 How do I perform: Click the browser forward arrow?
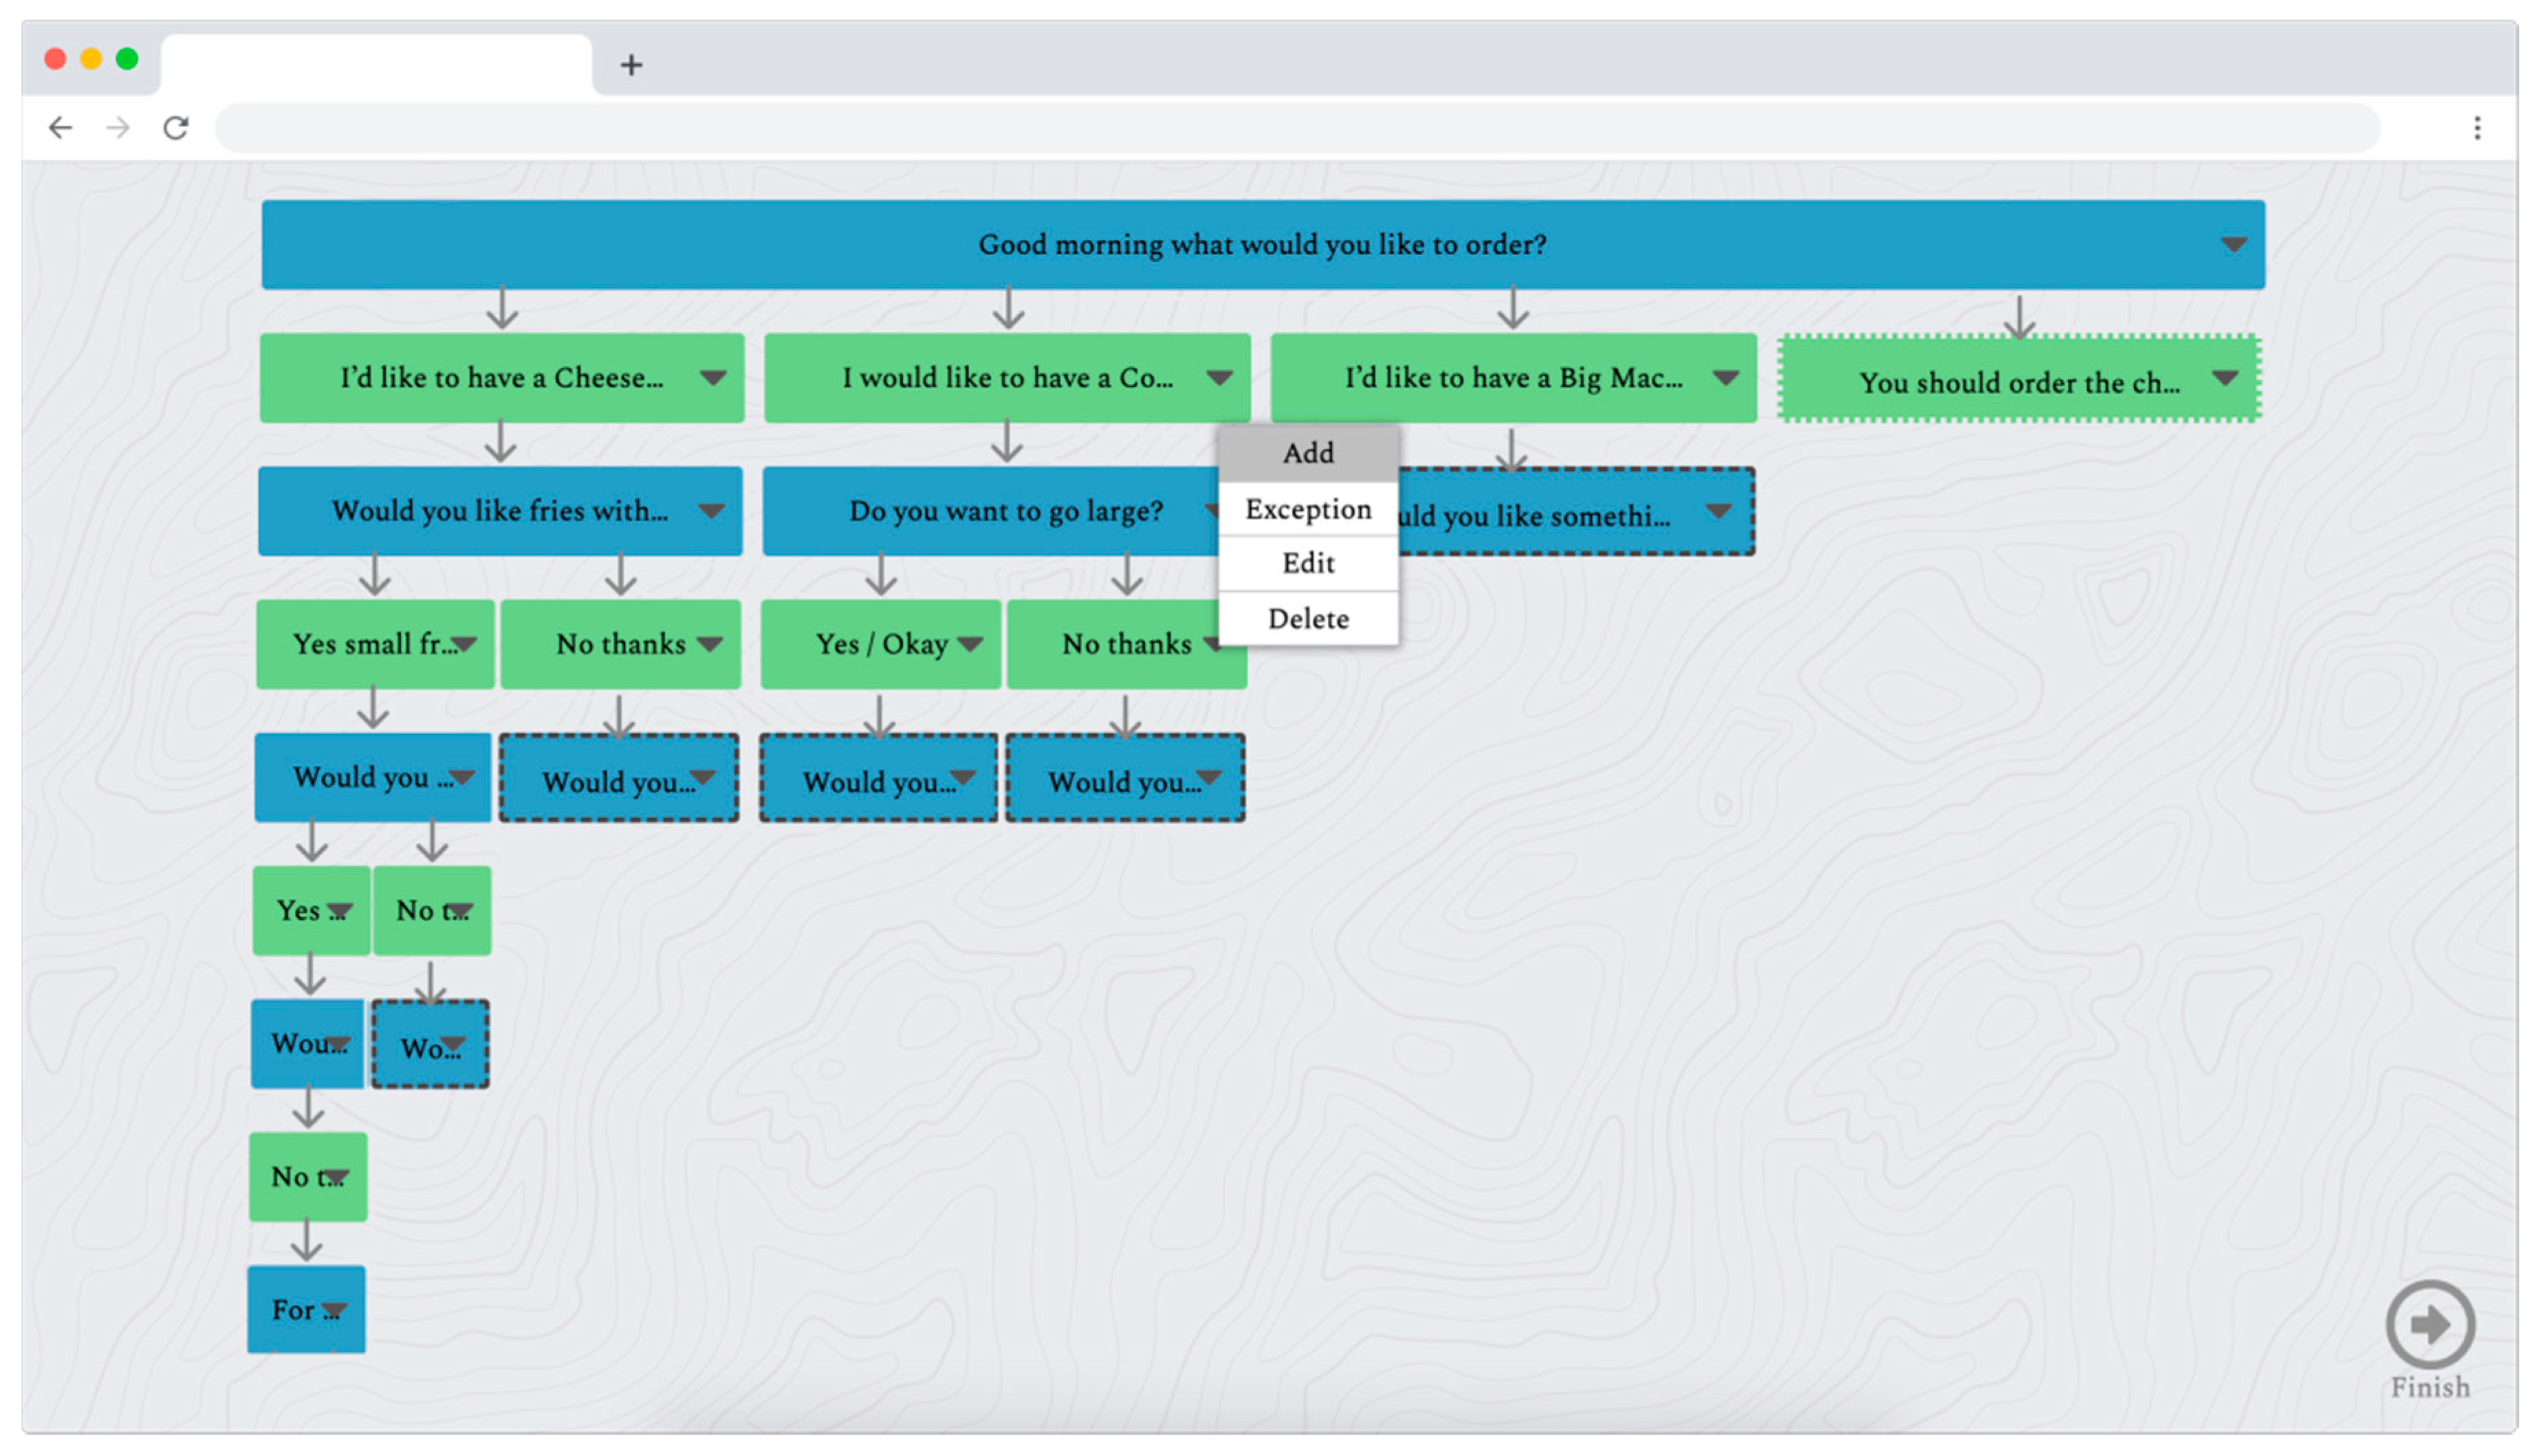pyautogui.click(x=118, y=128)
